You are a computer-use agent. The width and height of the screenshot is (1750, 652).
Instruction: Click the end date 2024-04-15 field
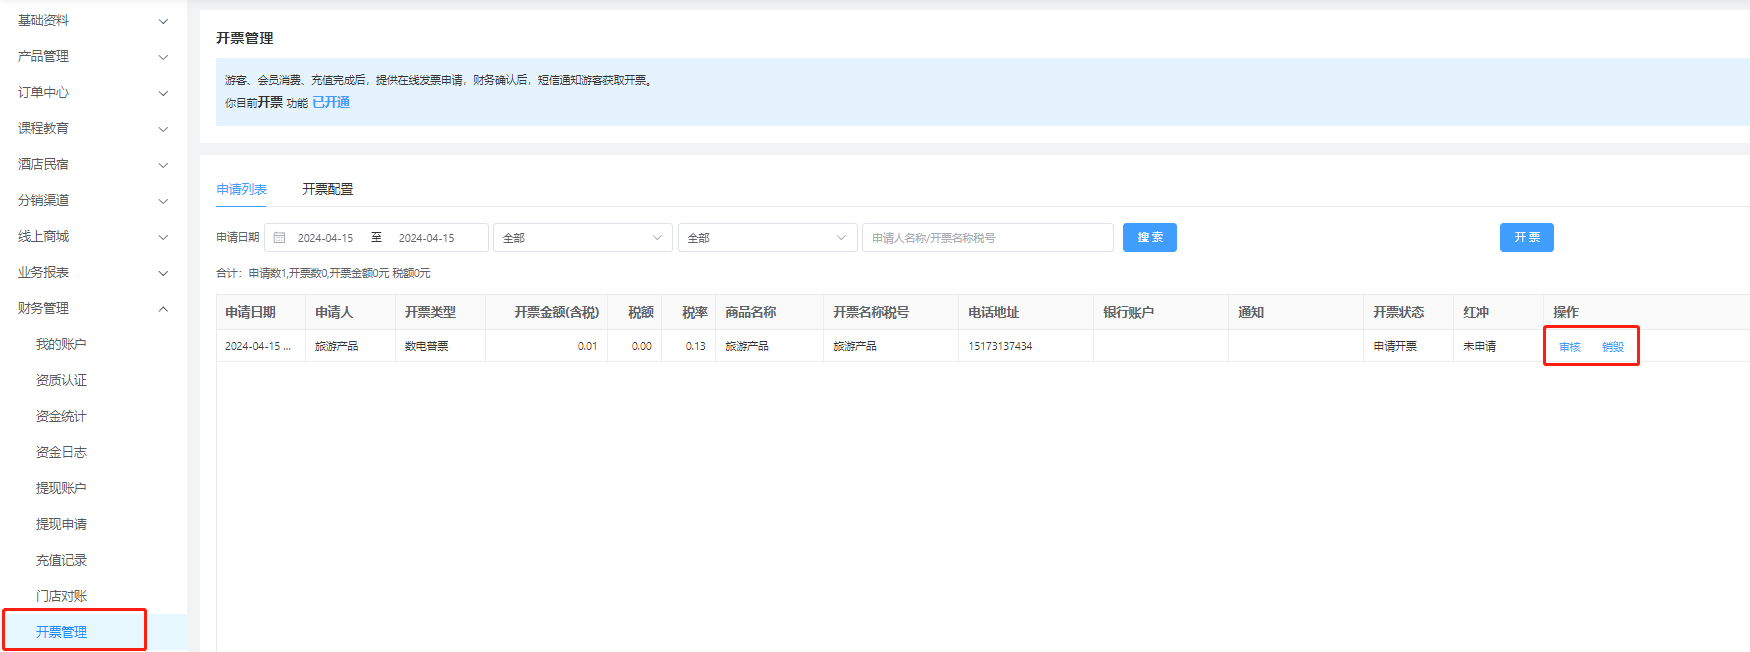click(426, 238)
